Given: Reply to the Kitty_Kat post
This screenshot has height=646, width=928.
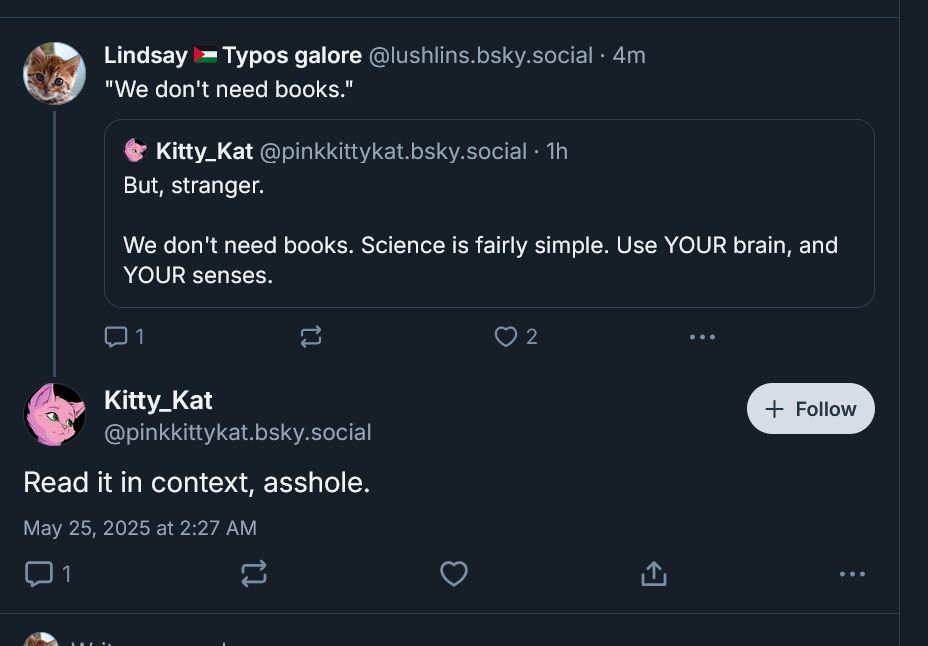Looking at the screenshot, I should 40,573.
